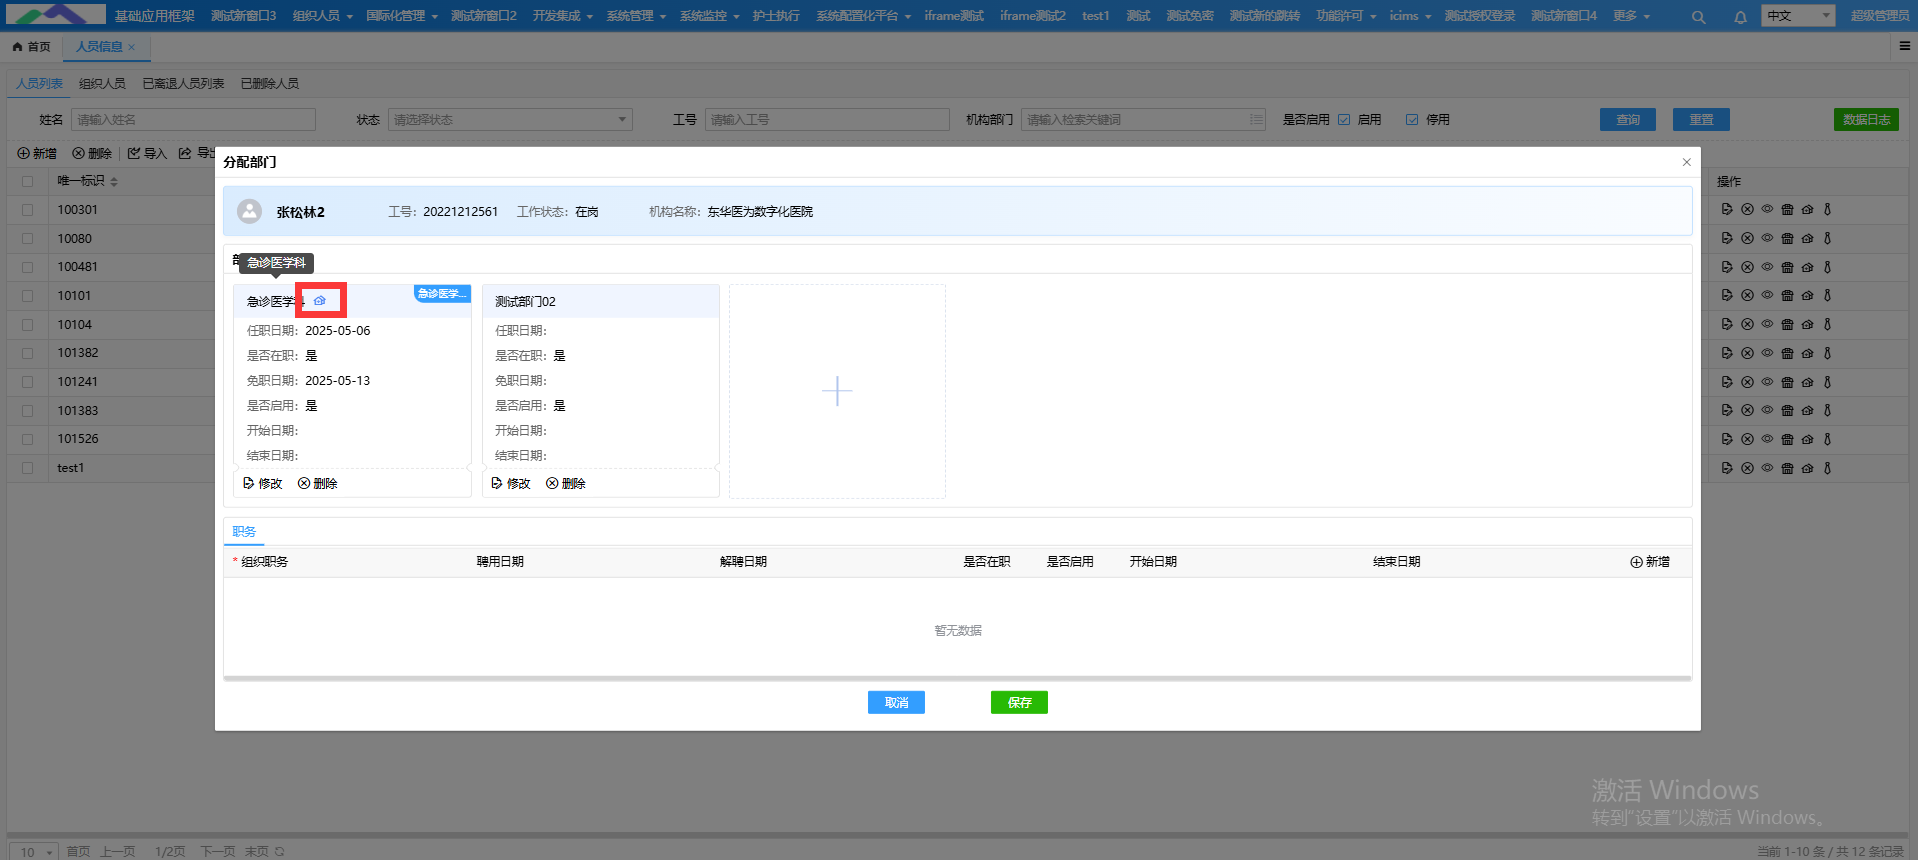Viewport: 1918px width, 860px height.
Task: Click the home icon beside 急诊医学科
Action: pyautogui.click(x=320, y=300)
